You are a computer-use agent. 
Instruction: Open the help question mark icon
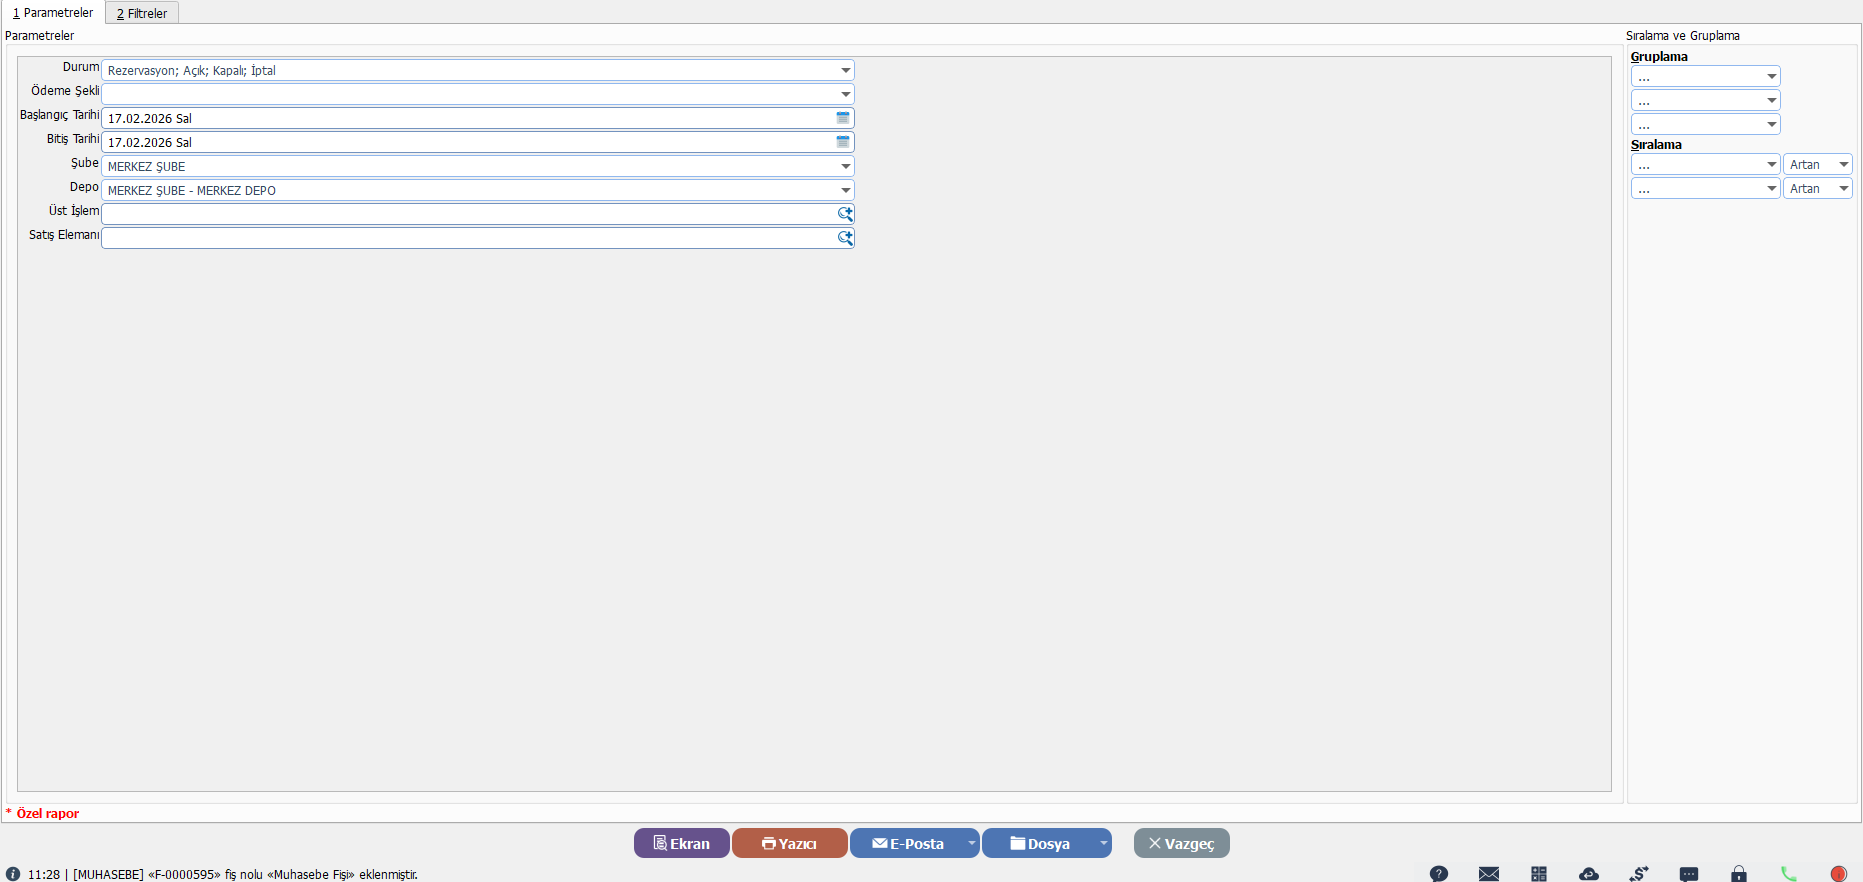pyautogui.click(x=1438, y=873)
